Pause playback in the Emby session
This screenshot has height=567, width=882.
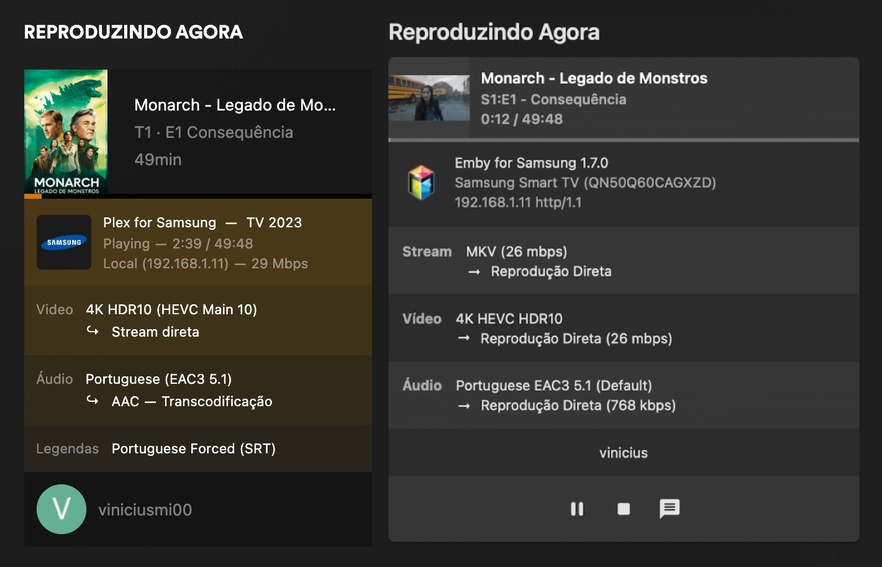click(577, 509)
